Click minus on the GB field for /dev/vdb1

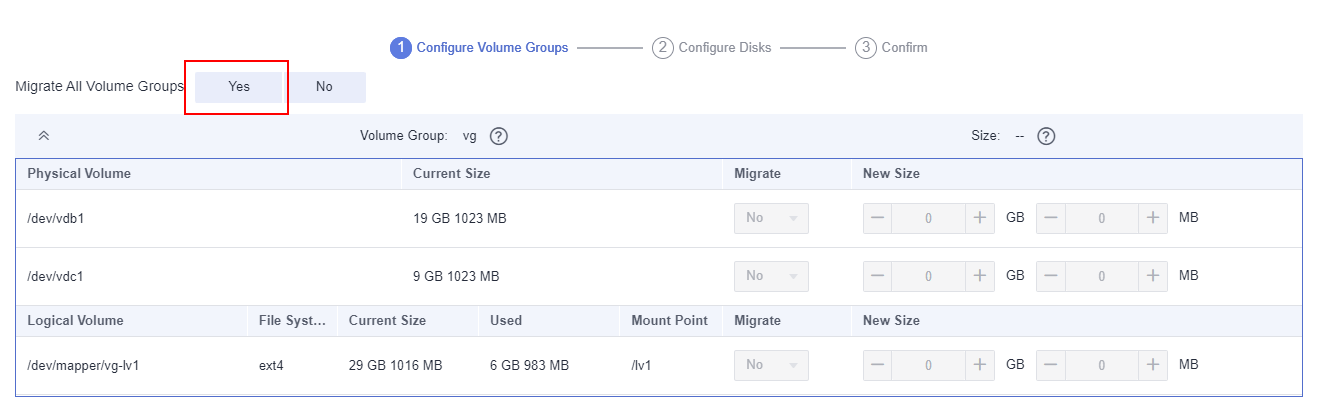tap(877, 218)
